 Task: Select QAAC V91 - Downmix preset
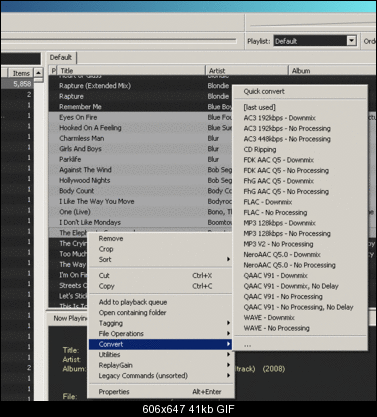pyautogui.click(x=300, y=276)
